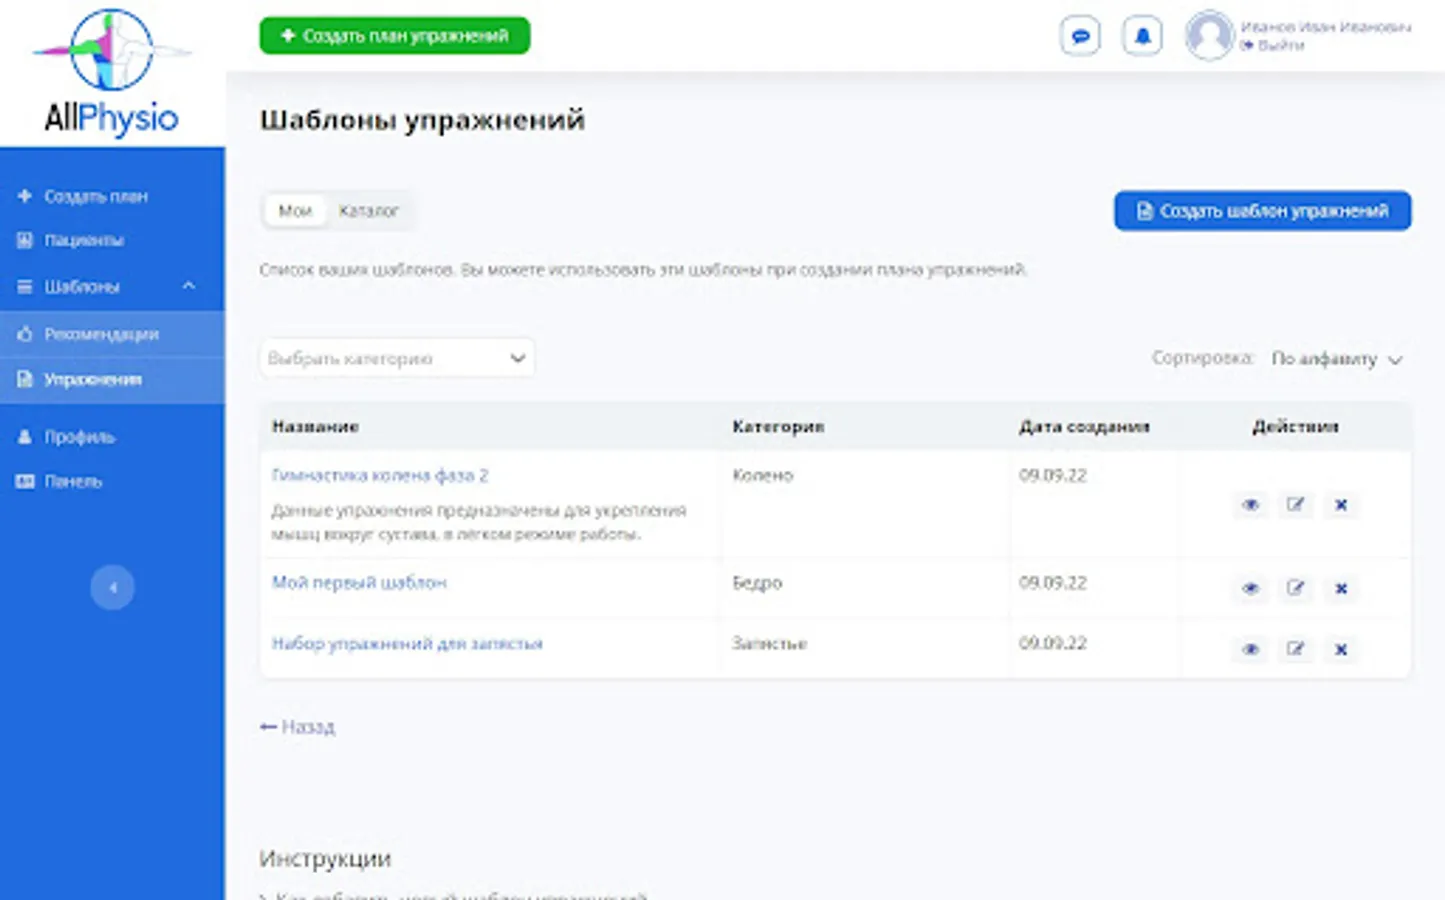Open the "По алфавиту" sorting dropdown
1445x900 pixels.
1336,359
